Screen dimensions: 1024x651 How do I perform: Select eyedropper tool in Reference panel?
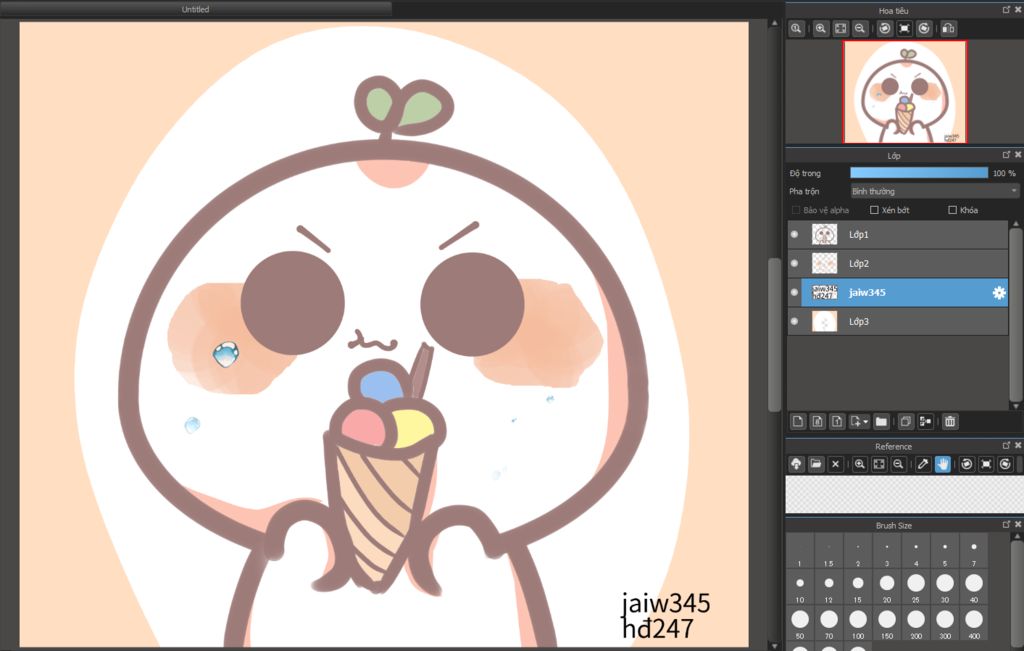923,464
